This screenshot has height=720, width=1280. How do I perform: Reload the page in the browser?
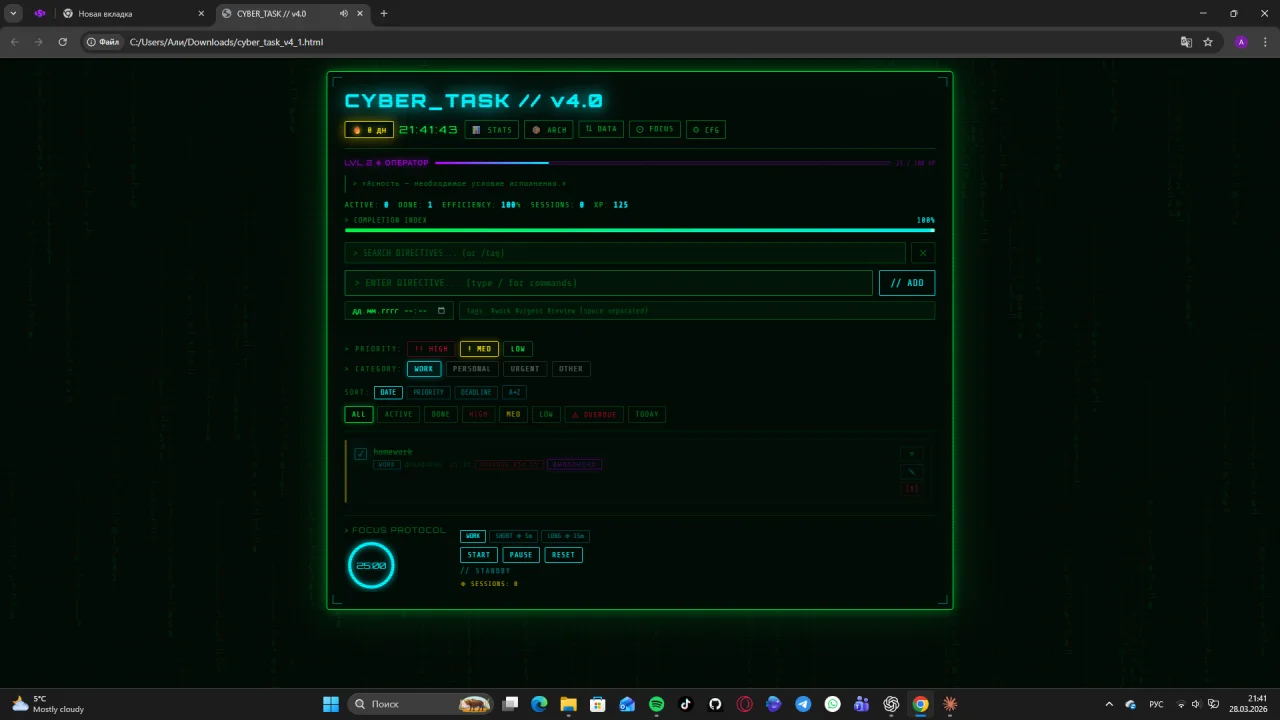[x=63, y=42]
